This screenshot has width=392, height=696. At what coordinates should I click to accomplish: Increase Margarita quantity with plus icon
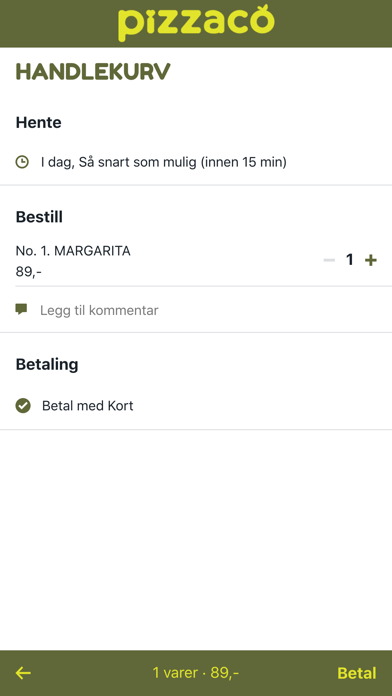click(x=371, y=260)
